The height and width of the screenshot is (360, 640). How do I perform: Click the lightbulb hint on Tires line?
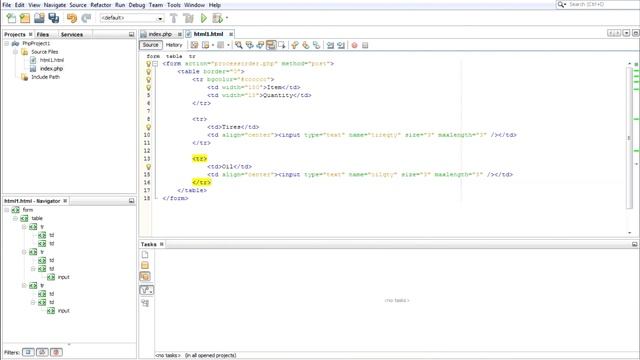point(149,127)
